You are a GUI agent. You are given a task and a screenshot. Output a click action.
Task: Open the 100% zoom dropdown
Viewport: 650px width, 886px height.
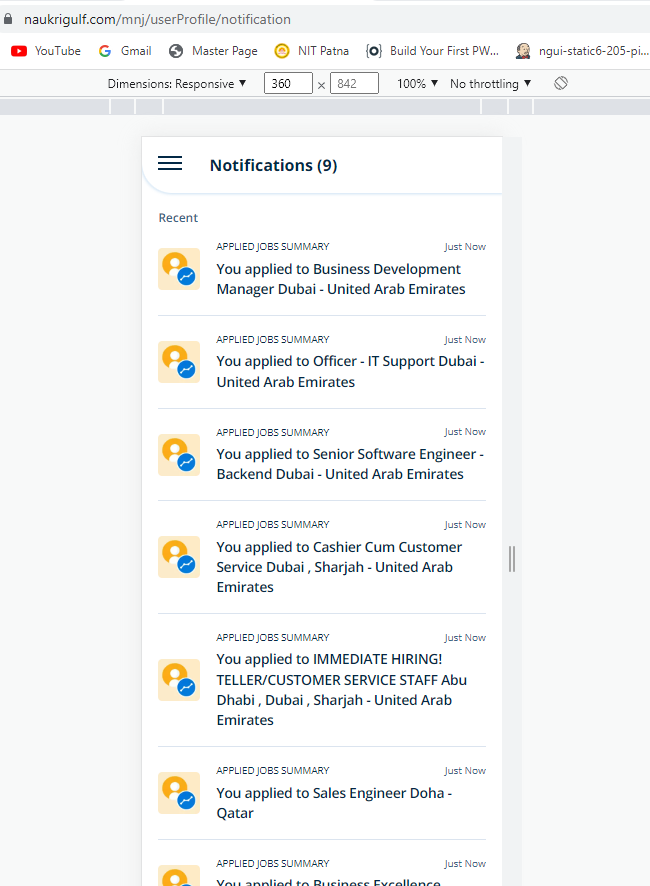click(417, 84)
